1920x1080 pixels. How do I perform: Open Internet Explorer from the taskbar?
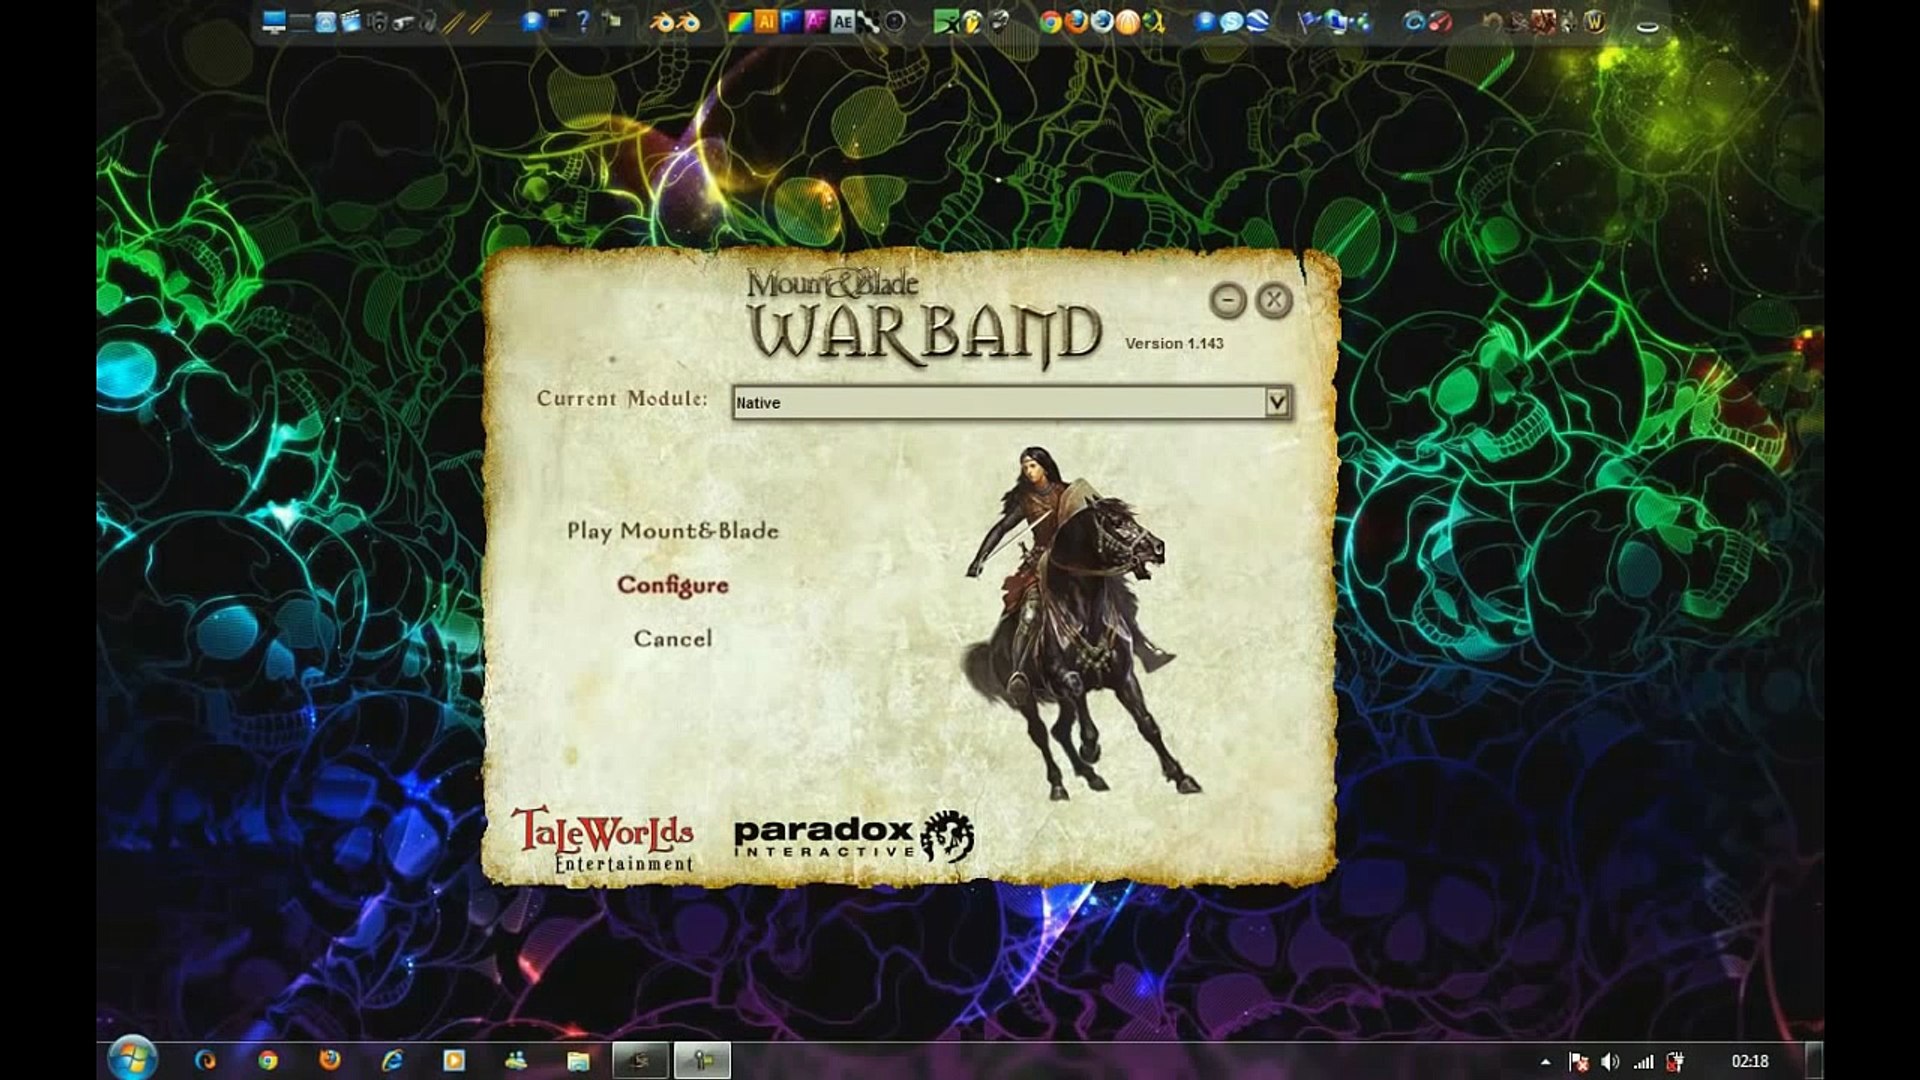(392, 1060)
